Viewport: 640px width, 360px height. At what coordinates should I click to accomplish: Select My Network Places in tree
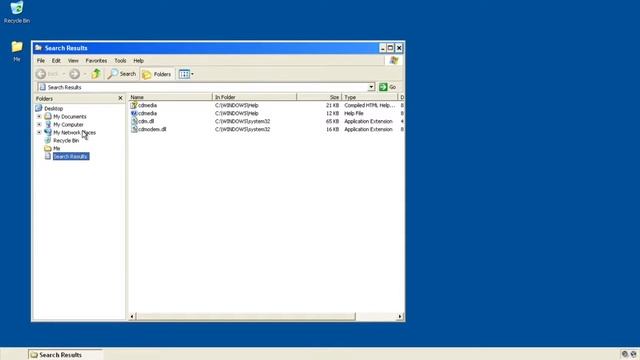[74, 133]
